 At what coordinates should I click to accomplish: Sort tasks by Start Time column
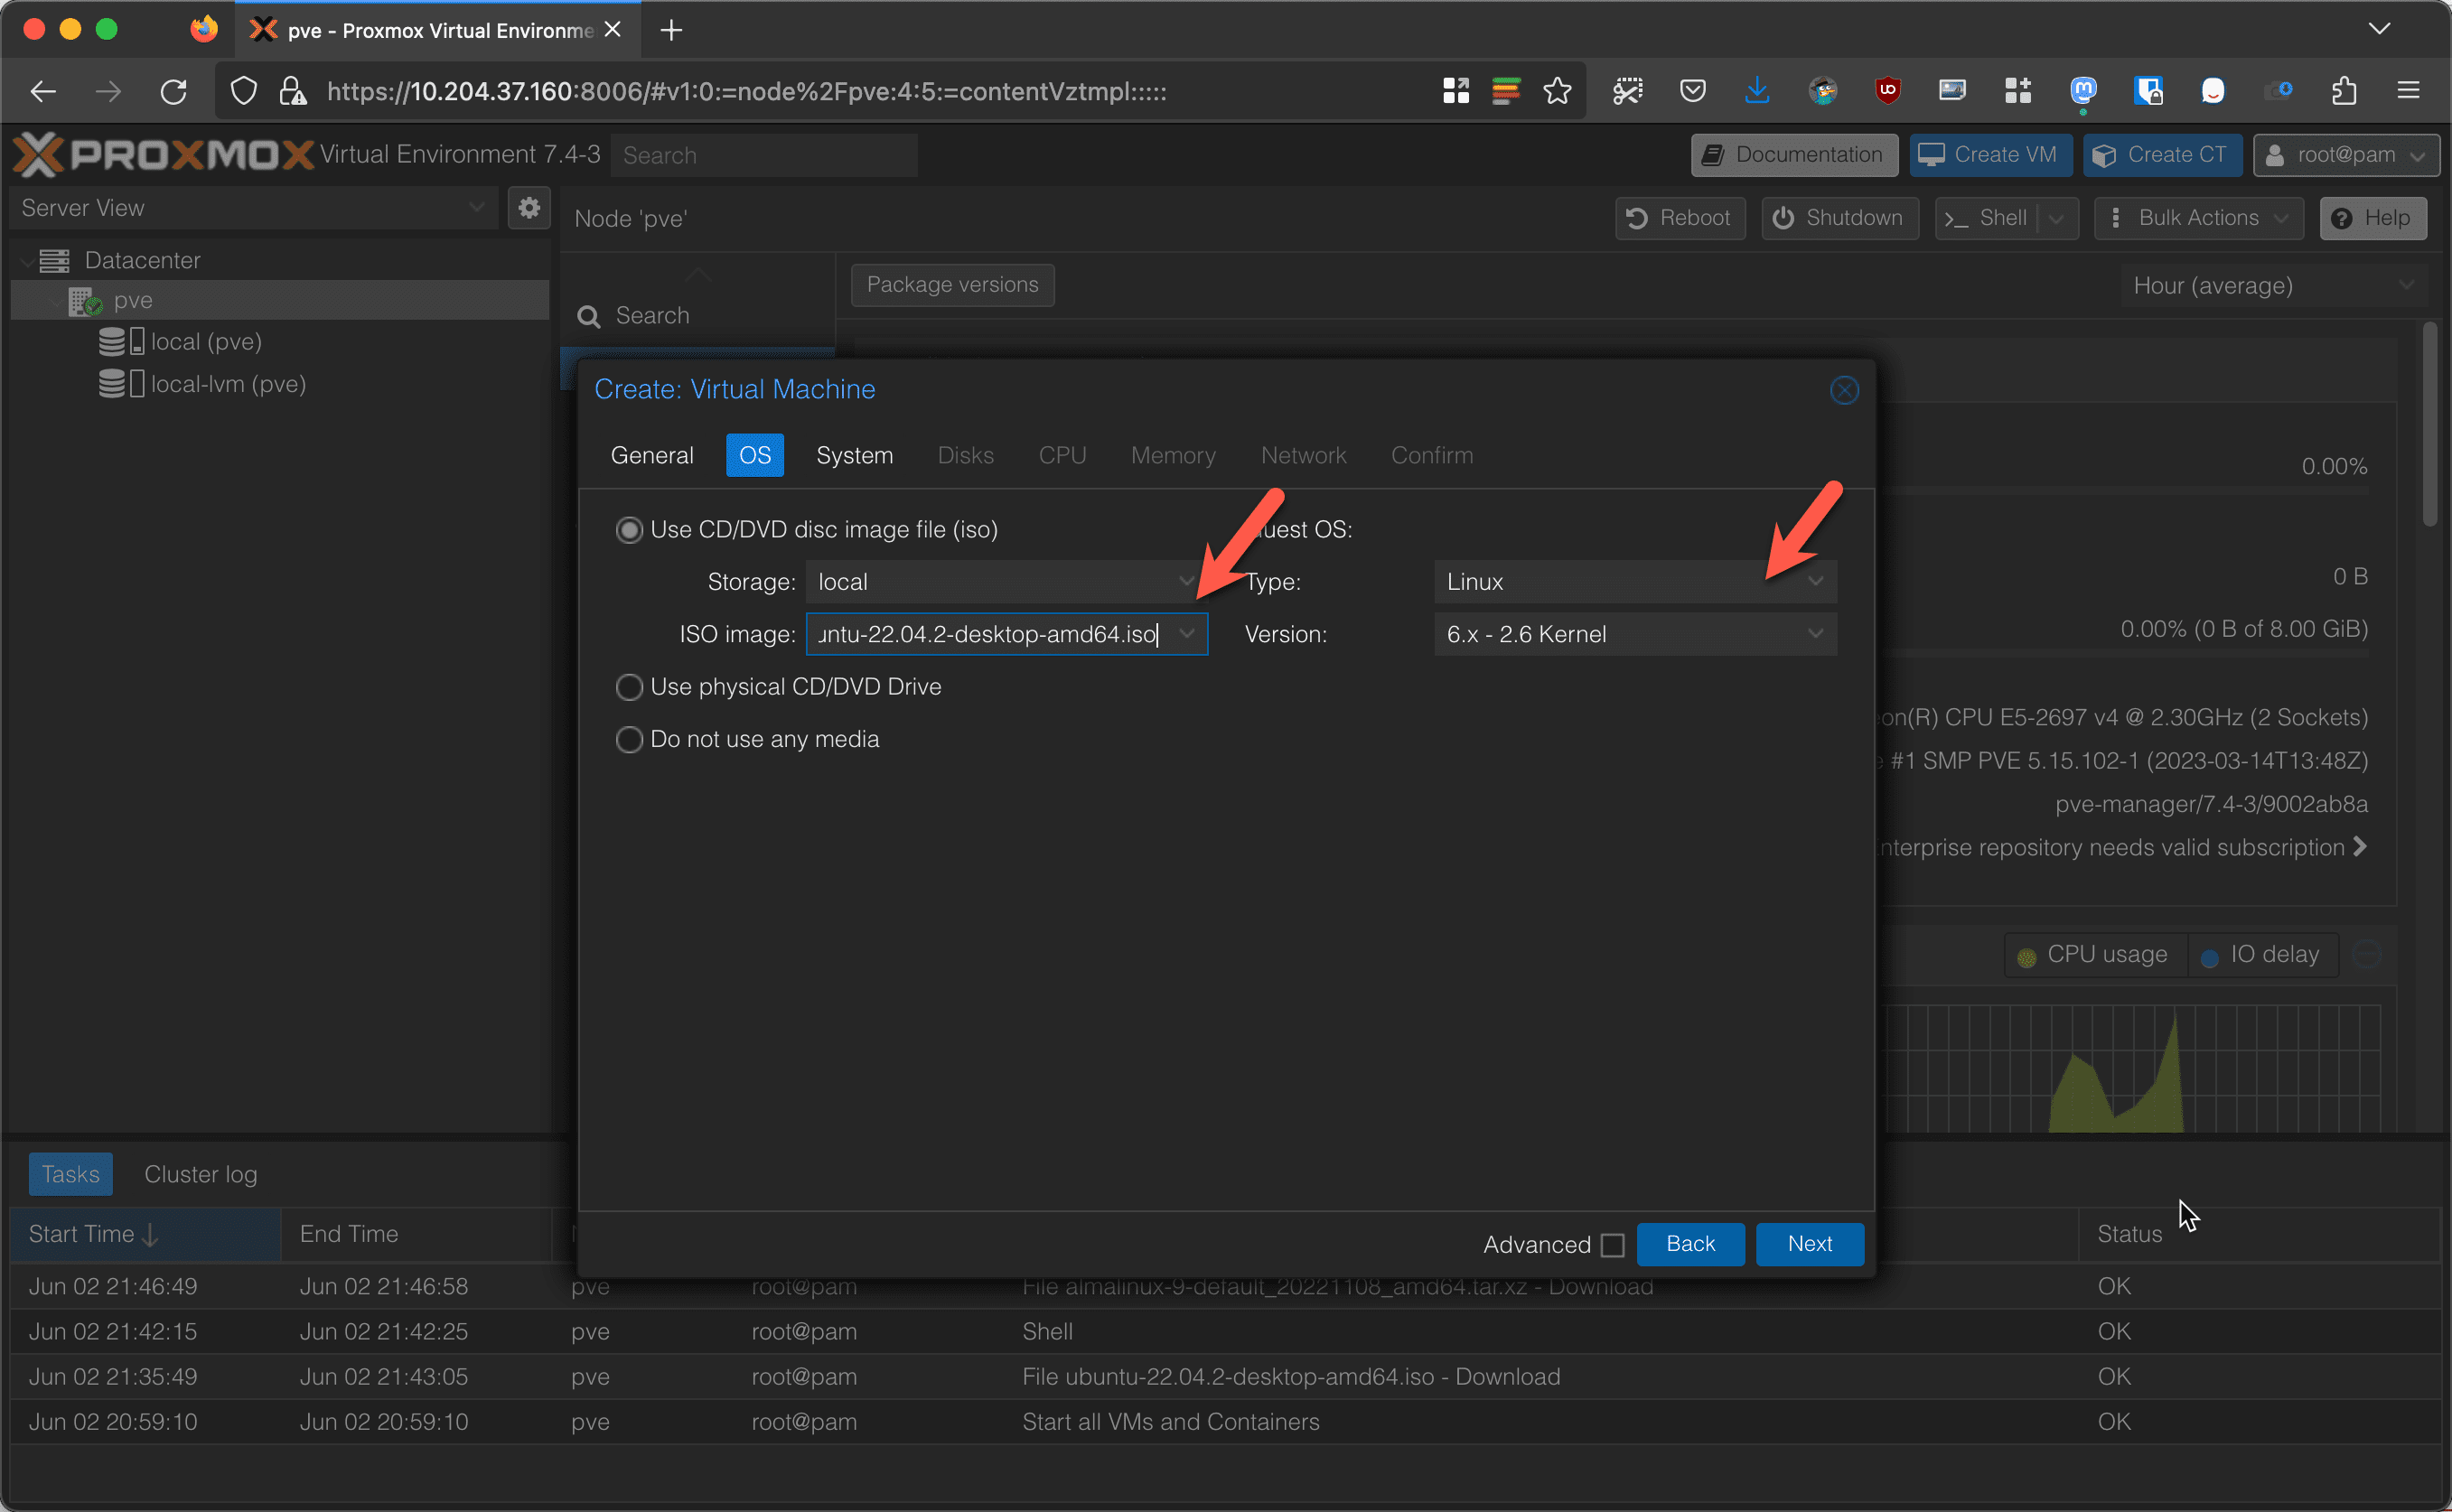click(145, 1235)
